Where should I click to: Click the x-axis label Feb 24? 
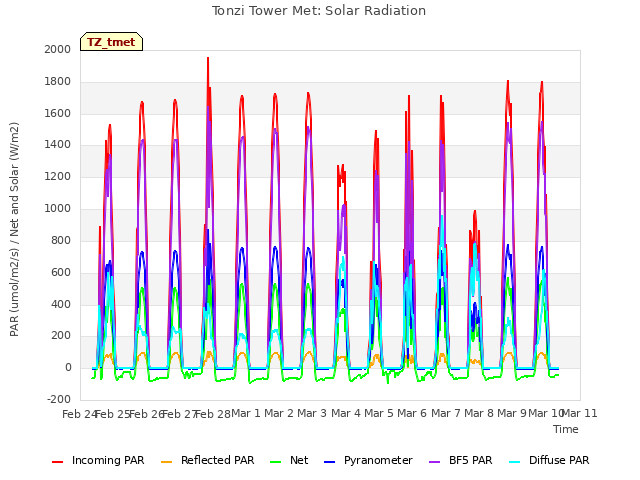[x=80, y=414]
